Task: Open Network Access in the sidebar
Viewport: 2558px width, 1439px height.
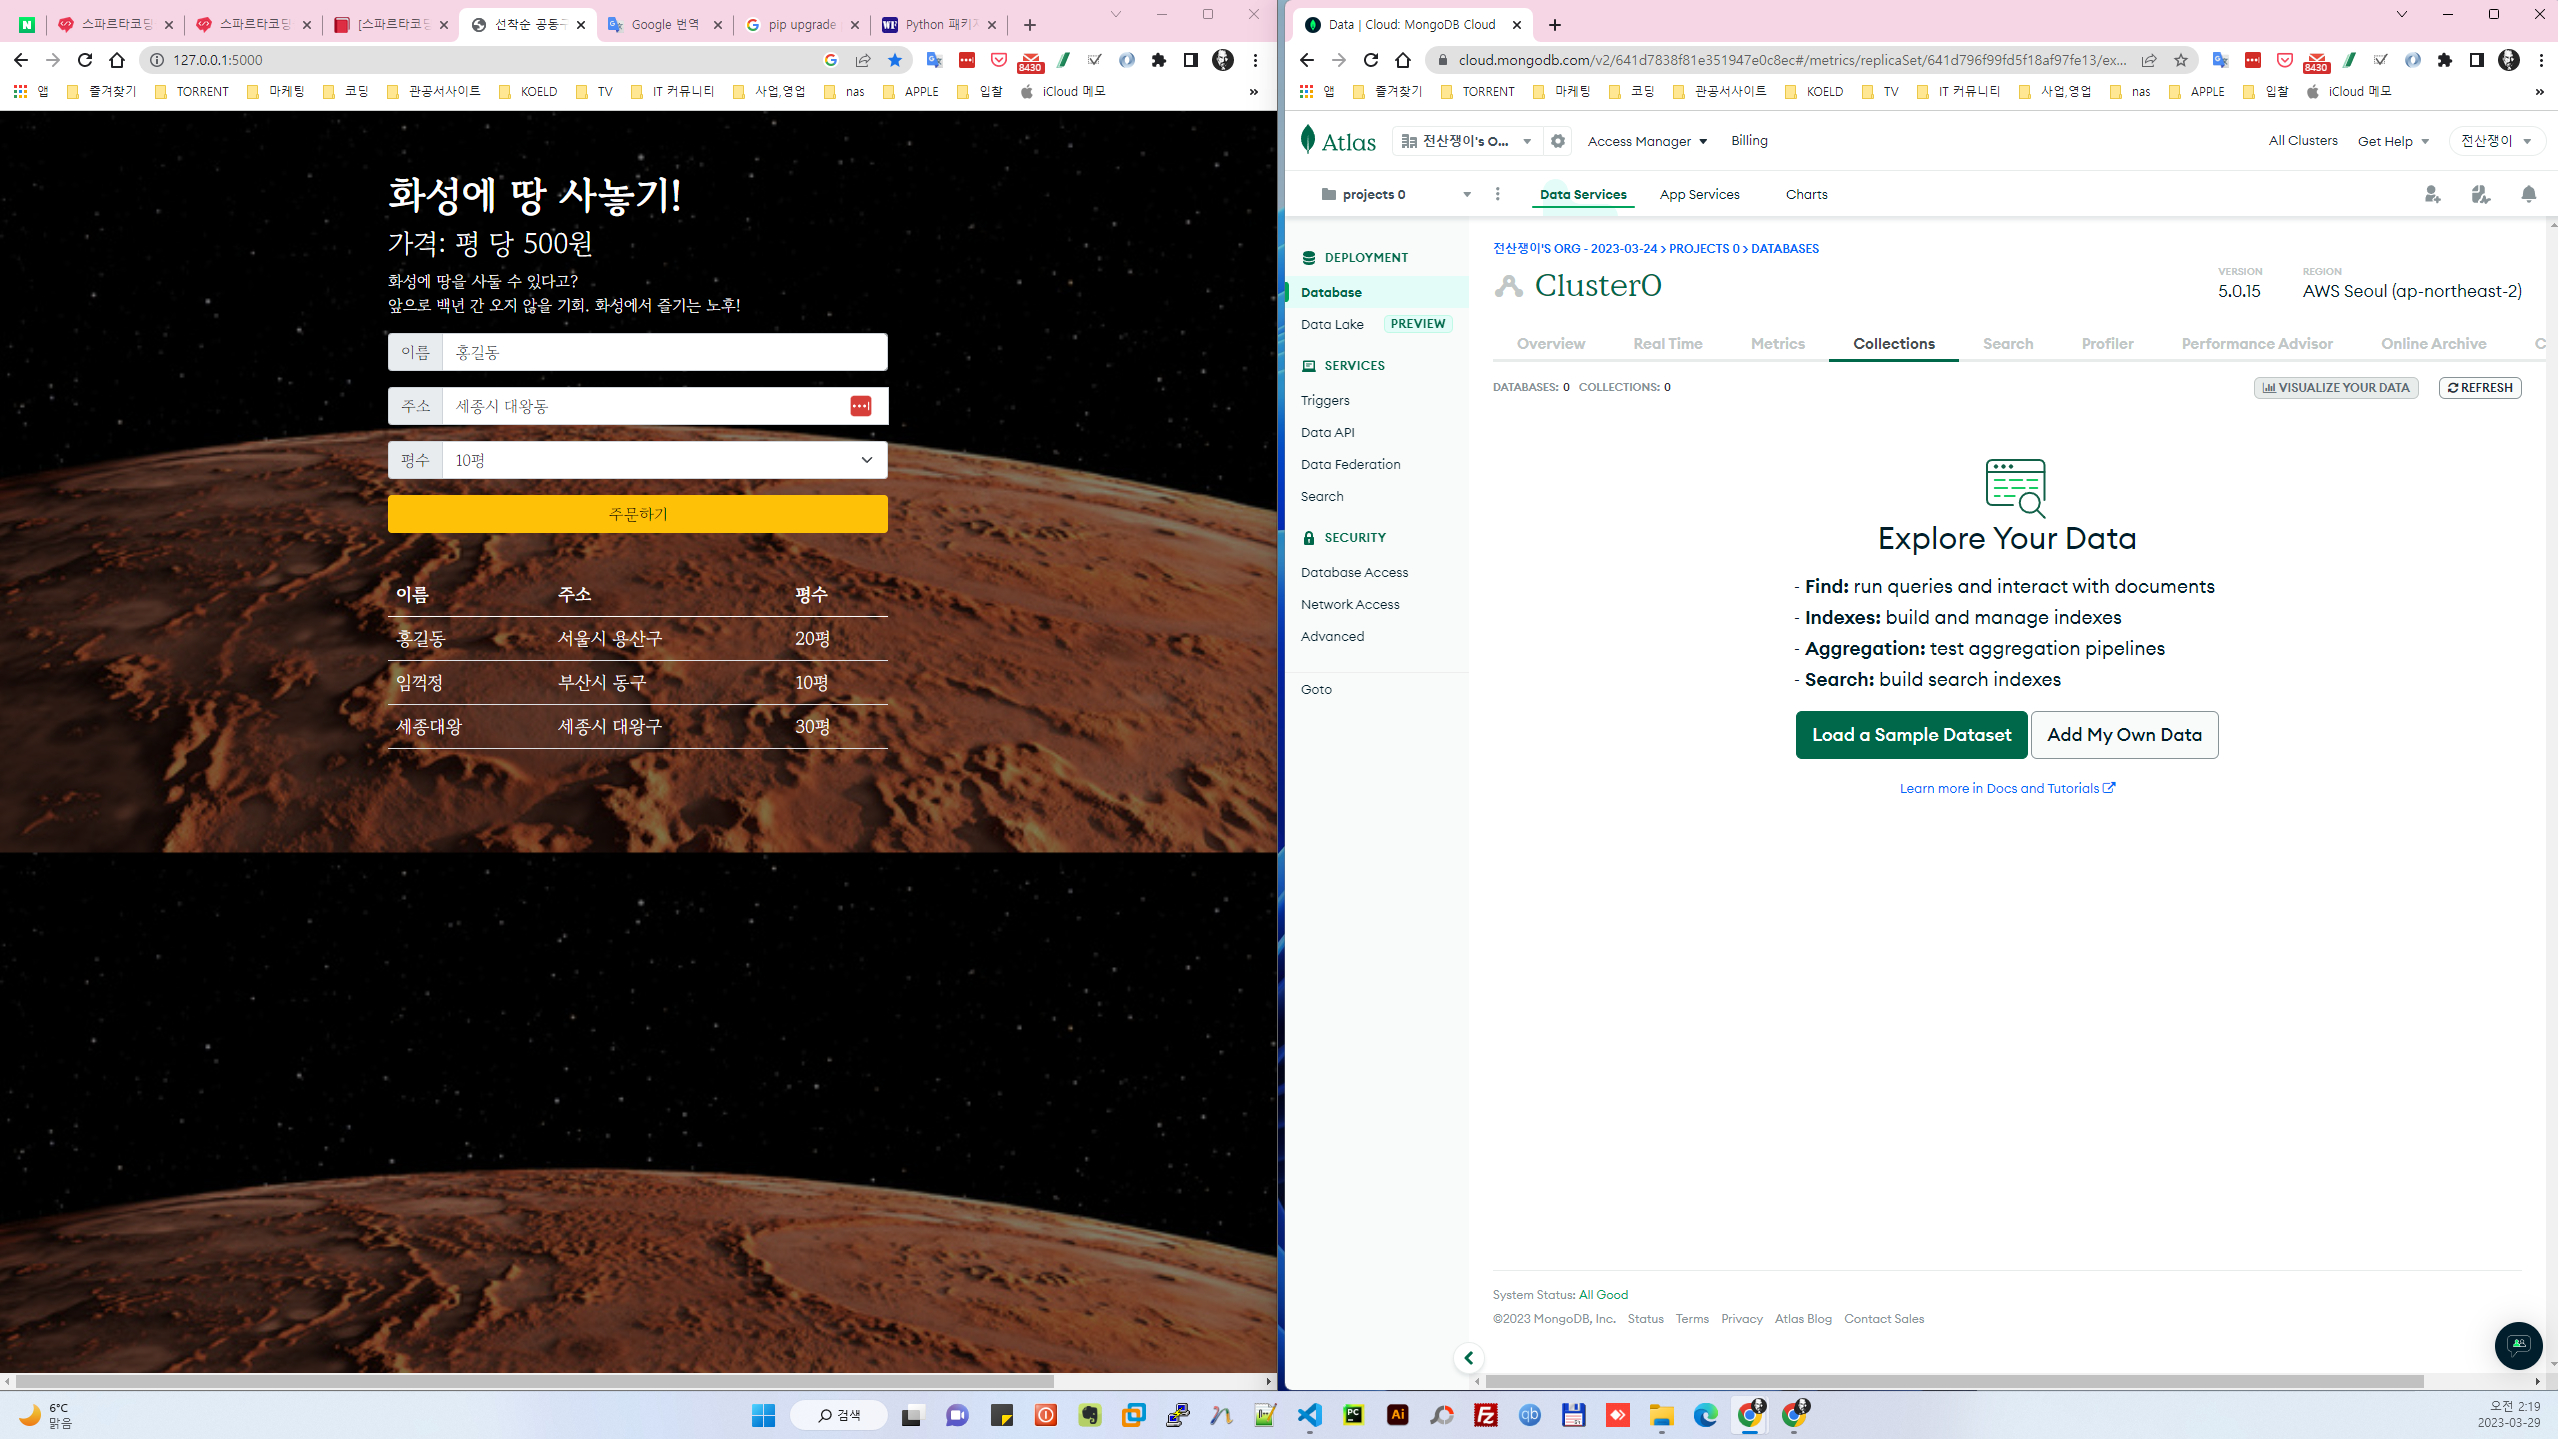Action: pos(1350,604)
